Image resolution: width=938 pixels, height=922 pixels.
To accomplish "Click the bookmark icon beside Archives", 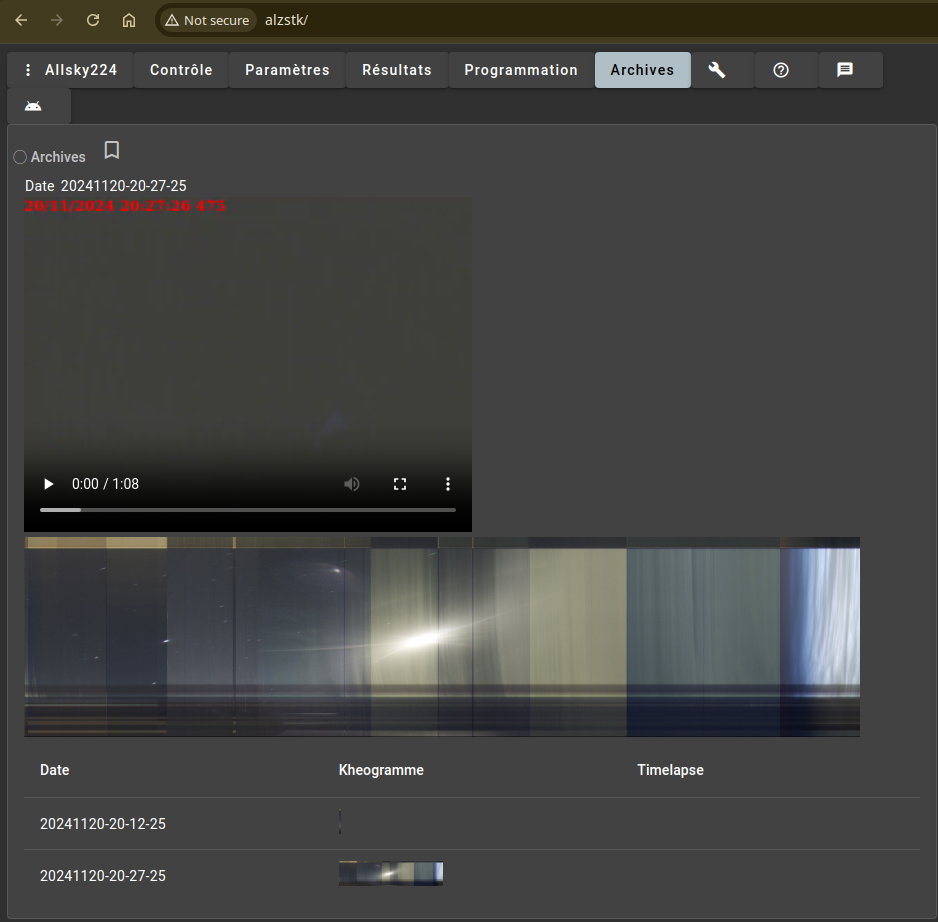I will click(112, 150).
